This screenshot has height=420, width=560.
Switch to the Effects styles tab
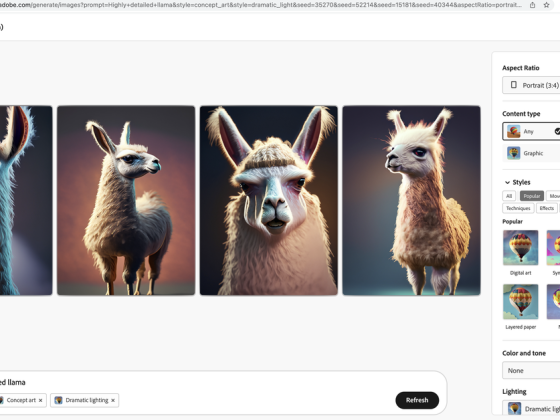pos(547,208)
